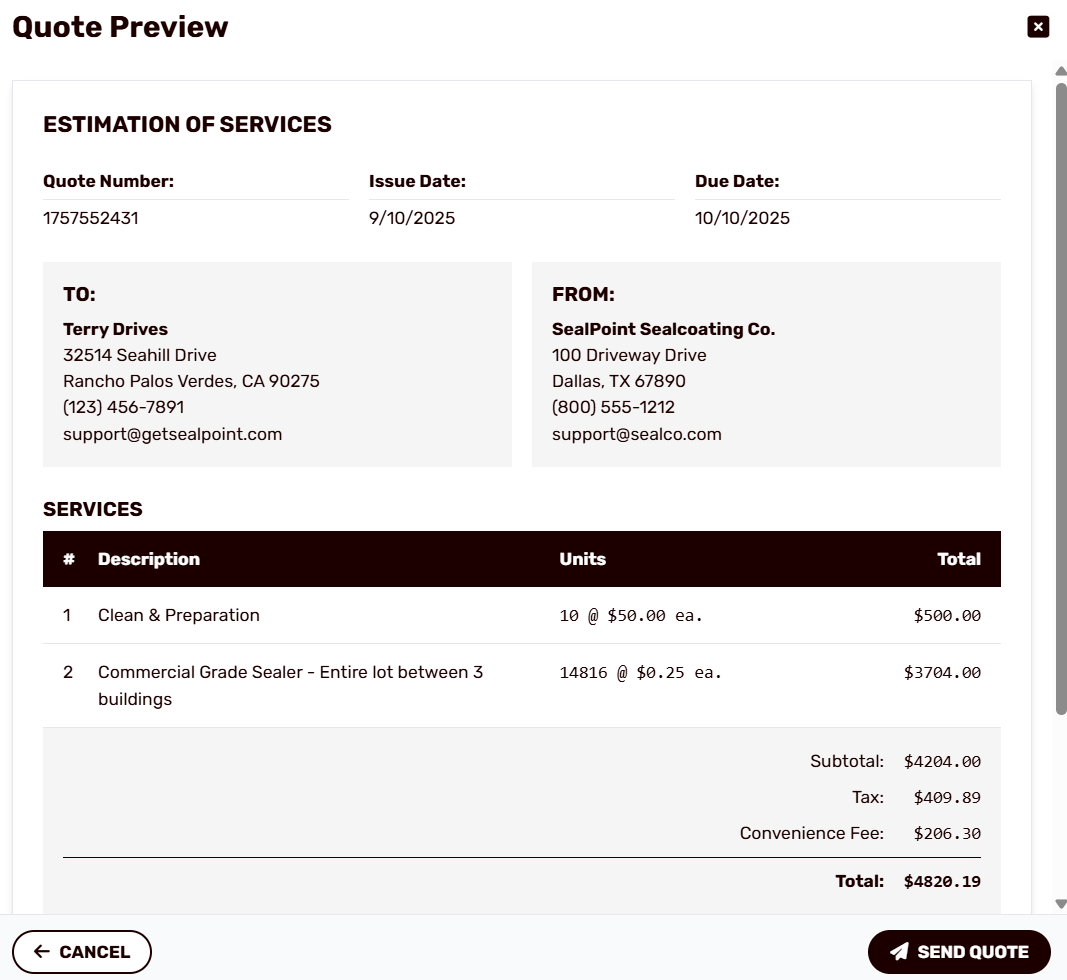The width and height of the screenshot is (1067, 980).
Task: Click the paper plane icon on Send Quote
Action: pos(899,951)
